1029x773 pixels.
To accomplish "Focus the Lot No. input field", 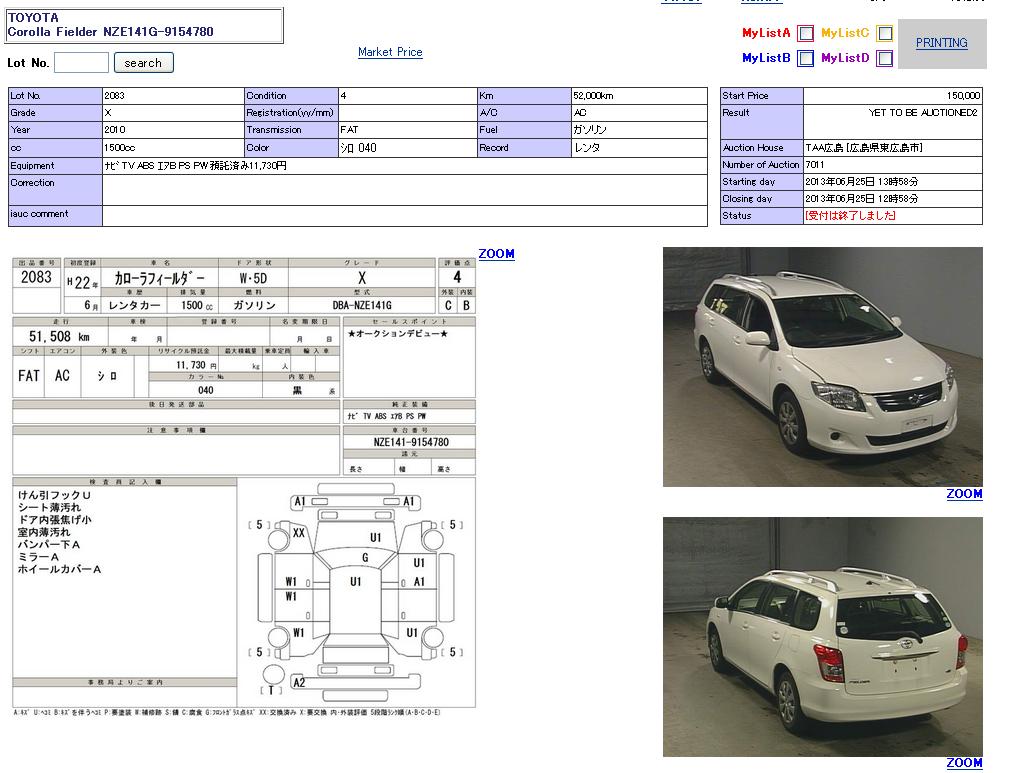I will click(81, 63).
